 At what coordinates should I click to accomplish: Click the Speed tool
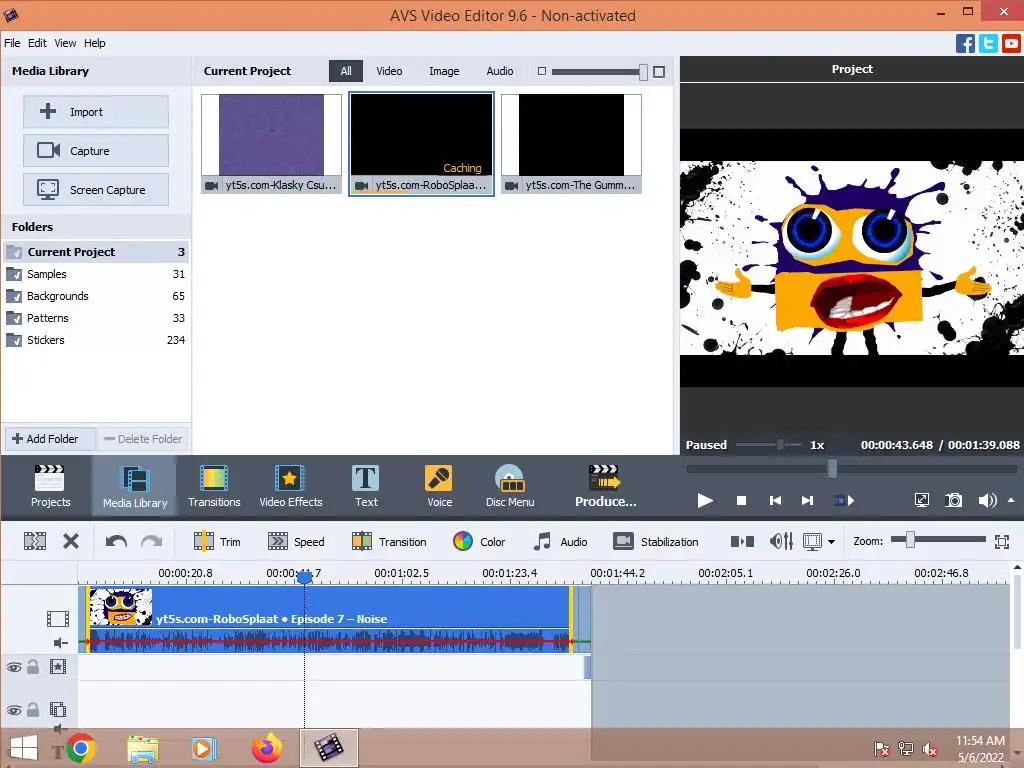tap(296, 541)
